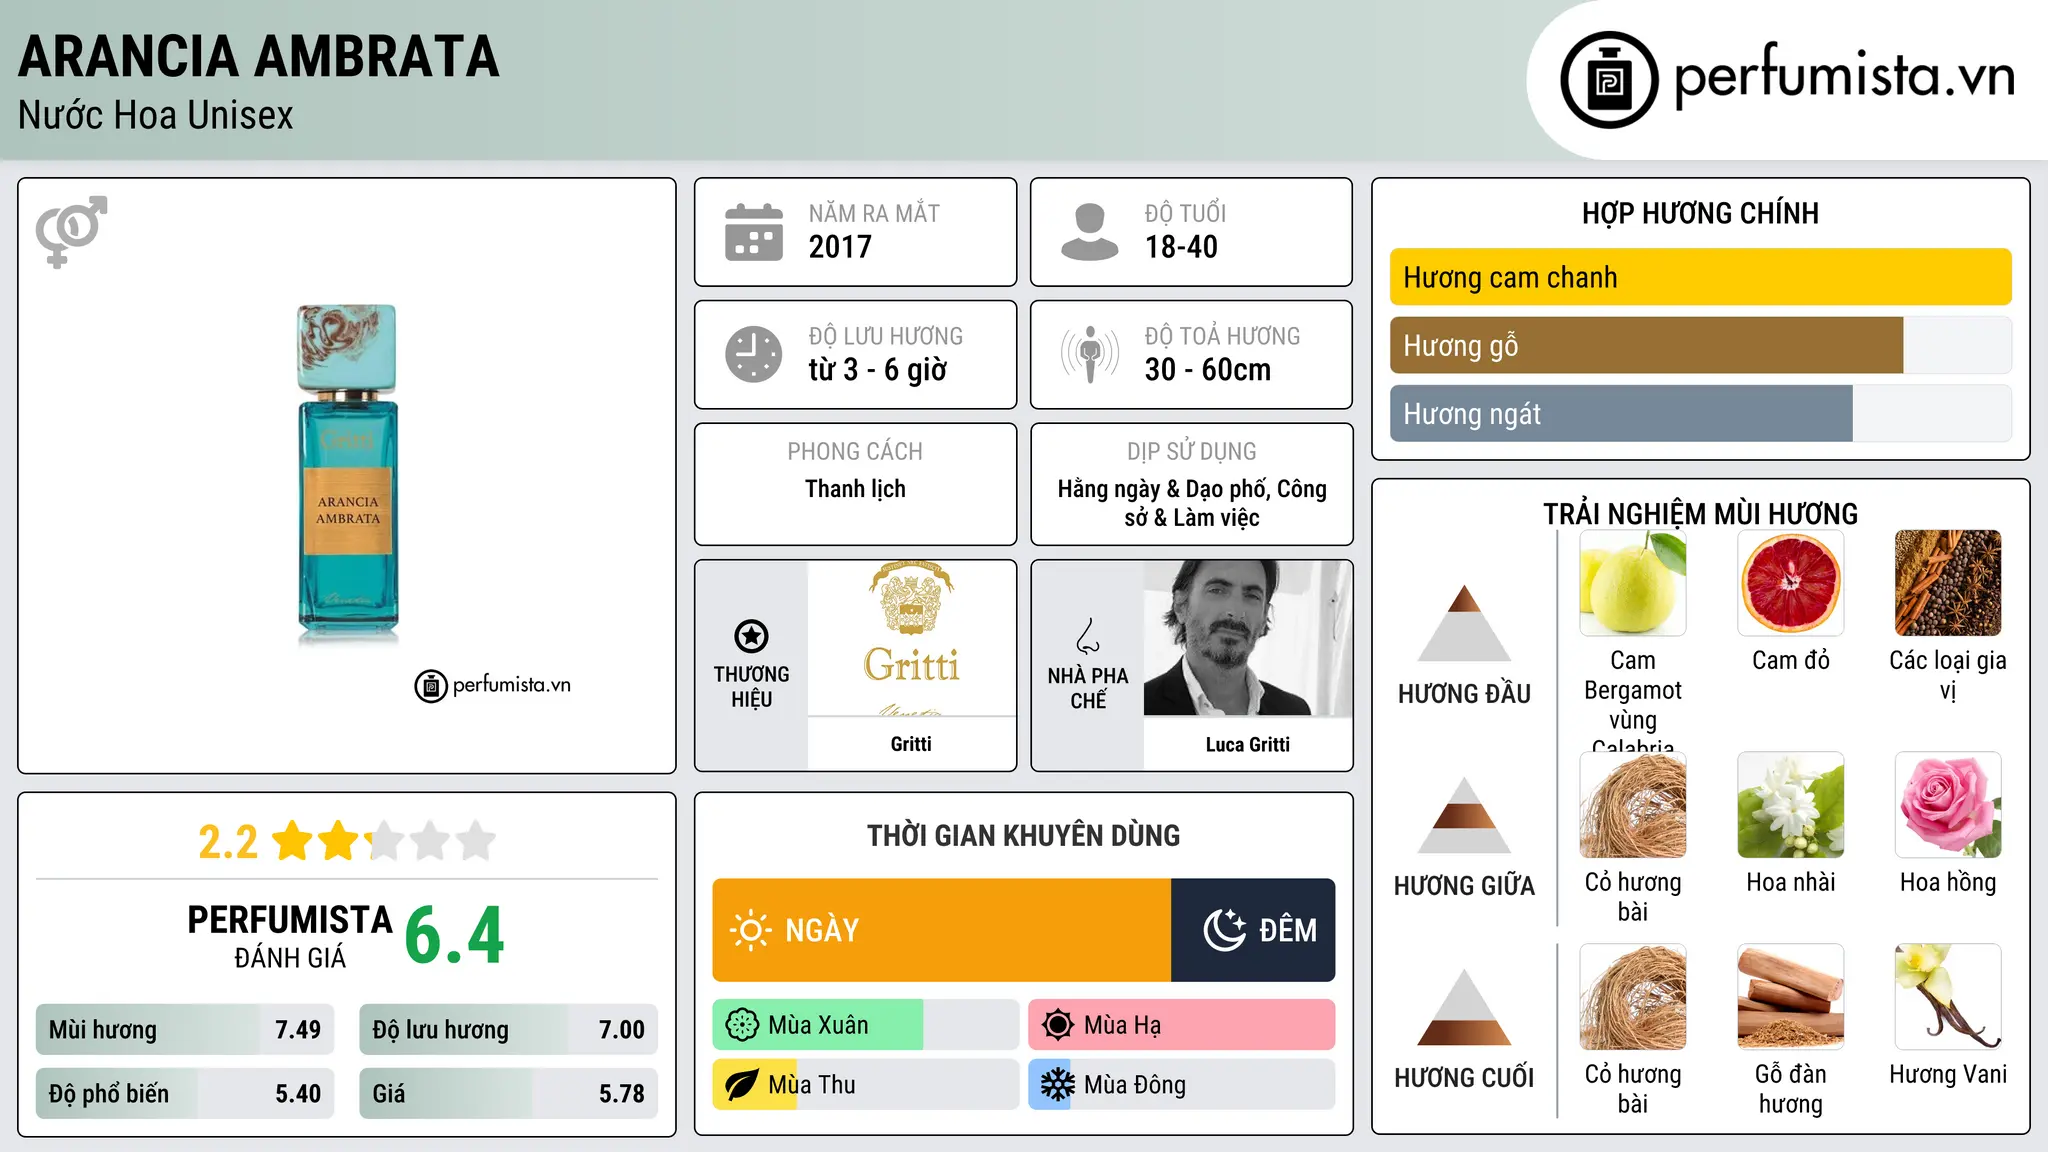Click the sun icon in the Ngày bar
This screenshot has height=1152, width=2048.
750,930
